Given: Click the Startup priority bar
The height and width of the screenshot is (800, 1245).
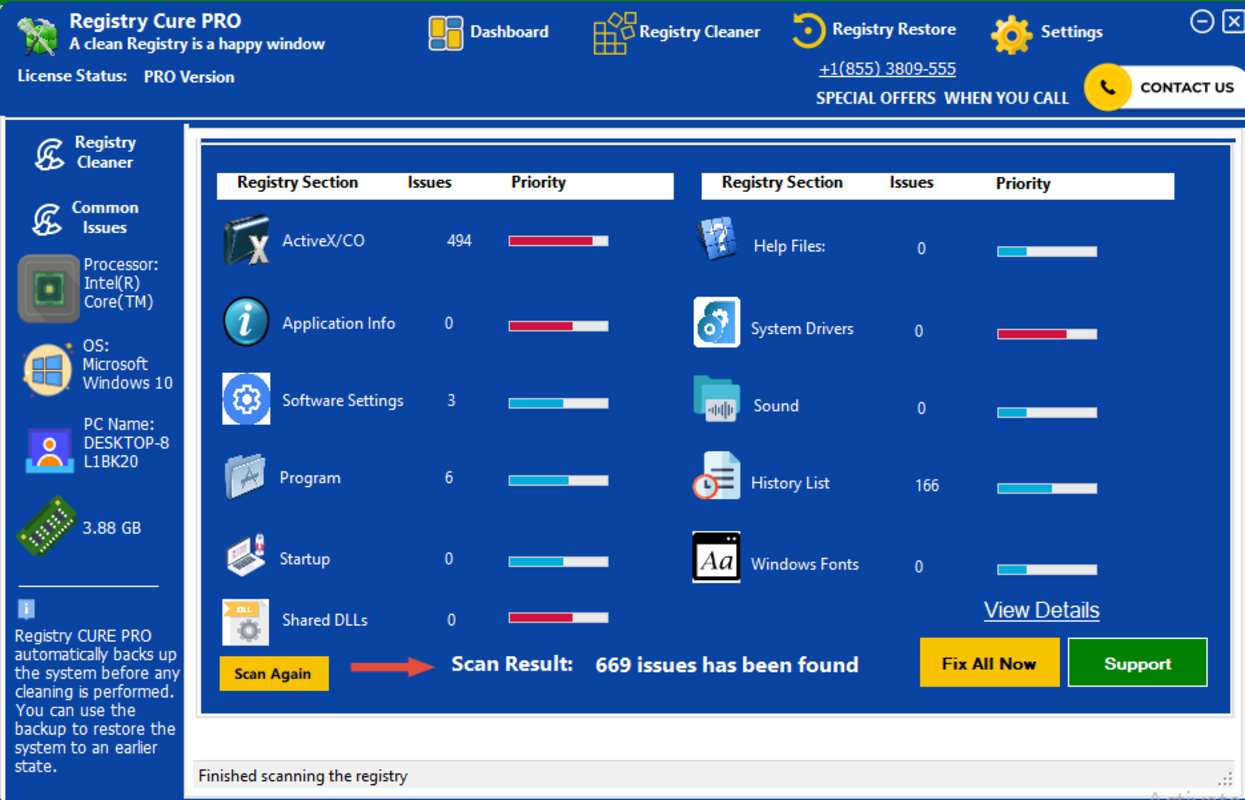Looking at the screenshot, I should [x=558, y=562].
